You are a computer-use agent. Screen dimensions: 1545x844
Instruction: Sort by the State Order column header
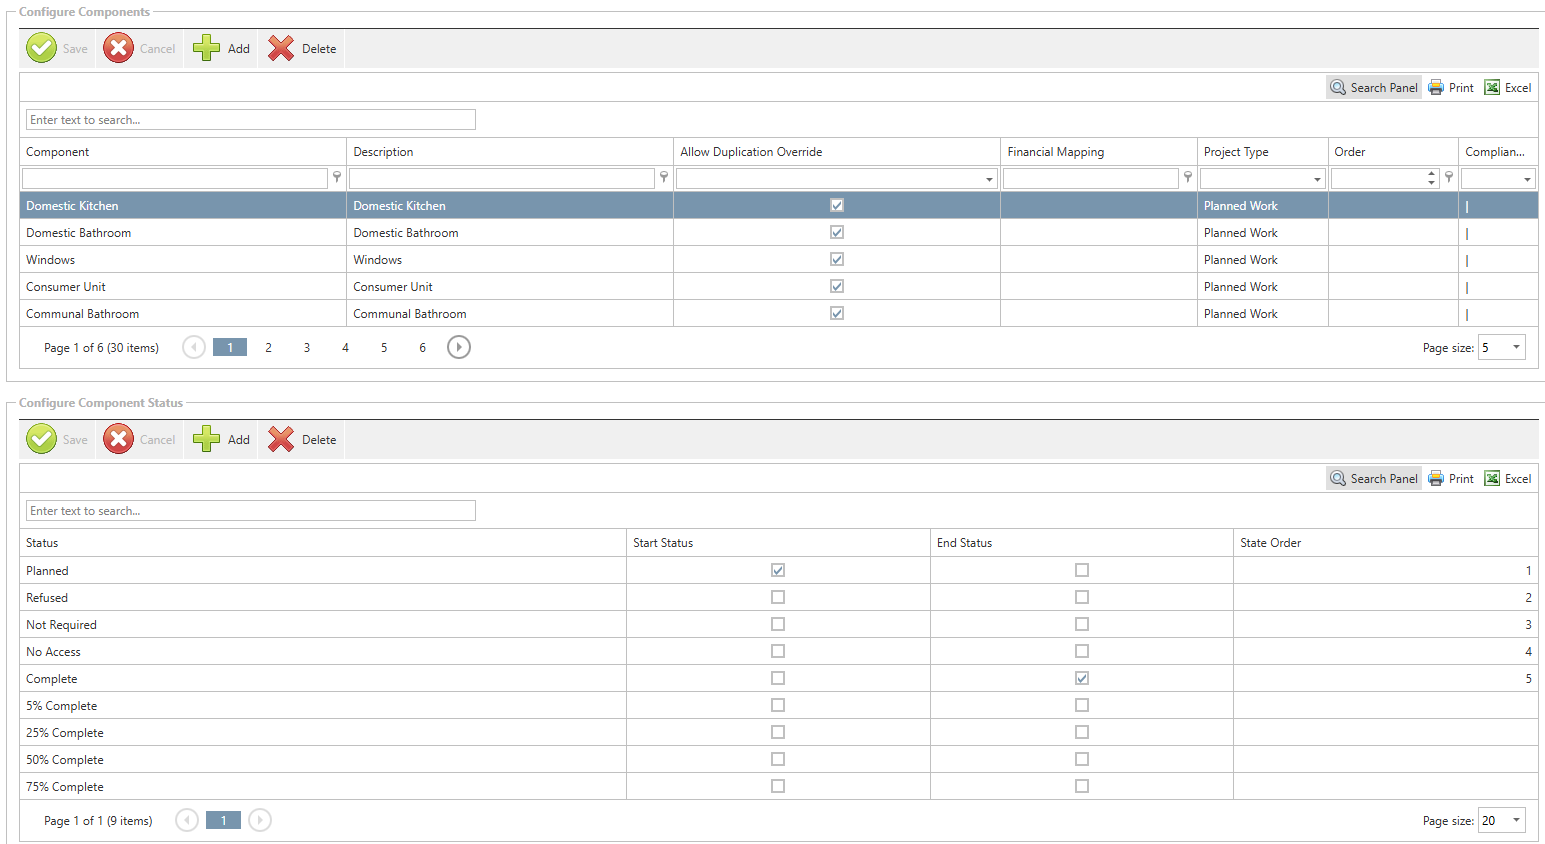tap(1270, 543)
